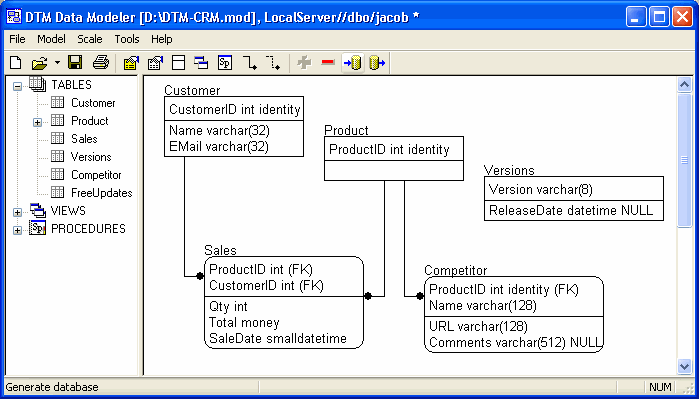Add new table entity tool
Screen dimensions: 699x399
(x=178, y=63)
